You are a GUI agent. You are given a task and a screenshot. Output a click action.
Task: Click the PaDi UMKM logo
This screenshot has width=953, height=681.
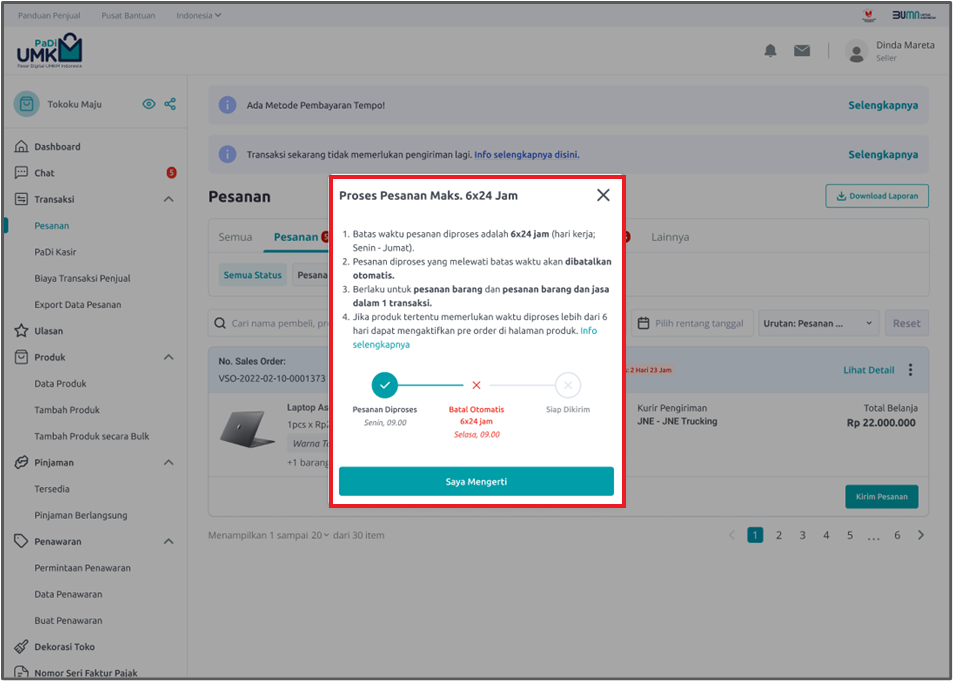tap(50, 50)
